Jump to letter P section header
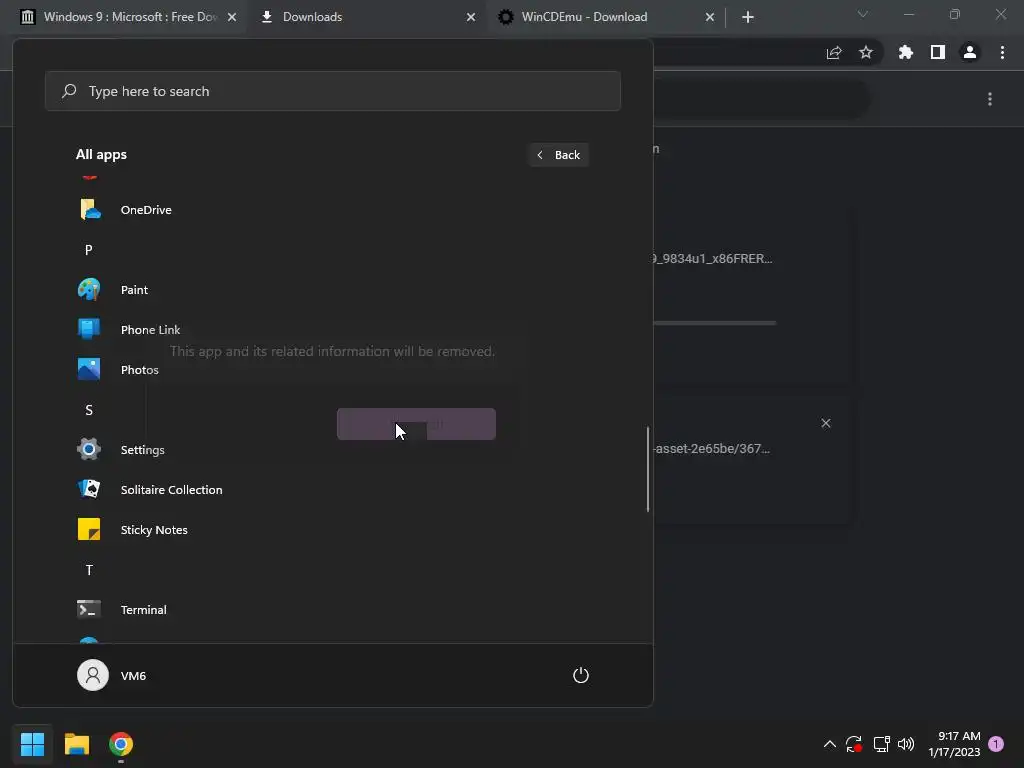The width and height of the screenshot is (1024, 768). pos(89,249)
